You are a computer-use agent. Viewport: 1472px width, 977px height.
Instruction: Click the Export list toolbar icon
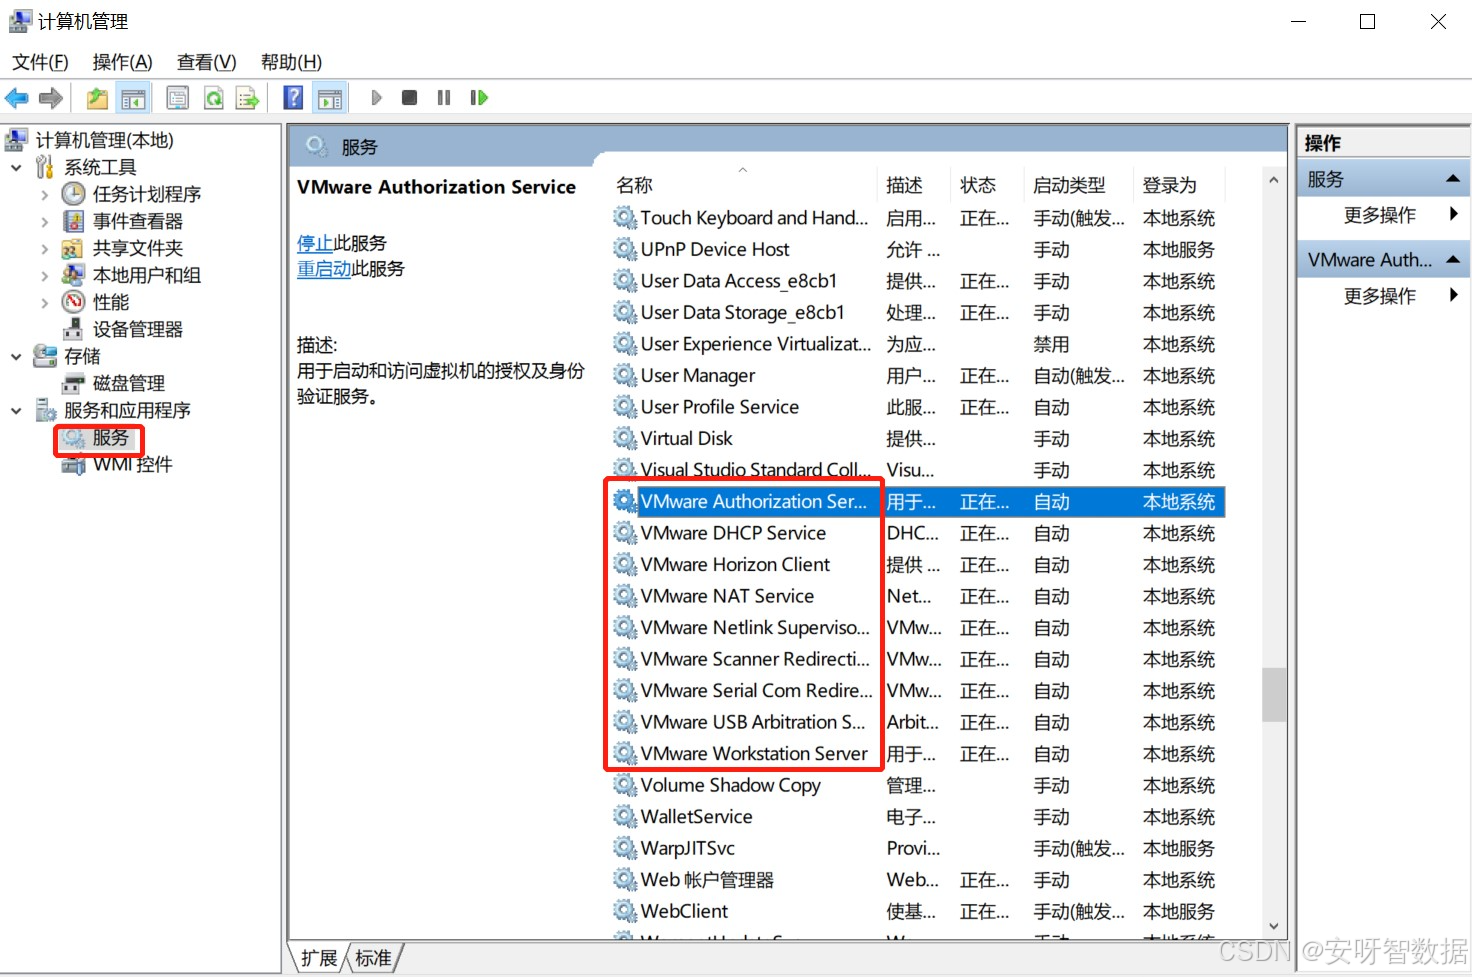[247, 98]
